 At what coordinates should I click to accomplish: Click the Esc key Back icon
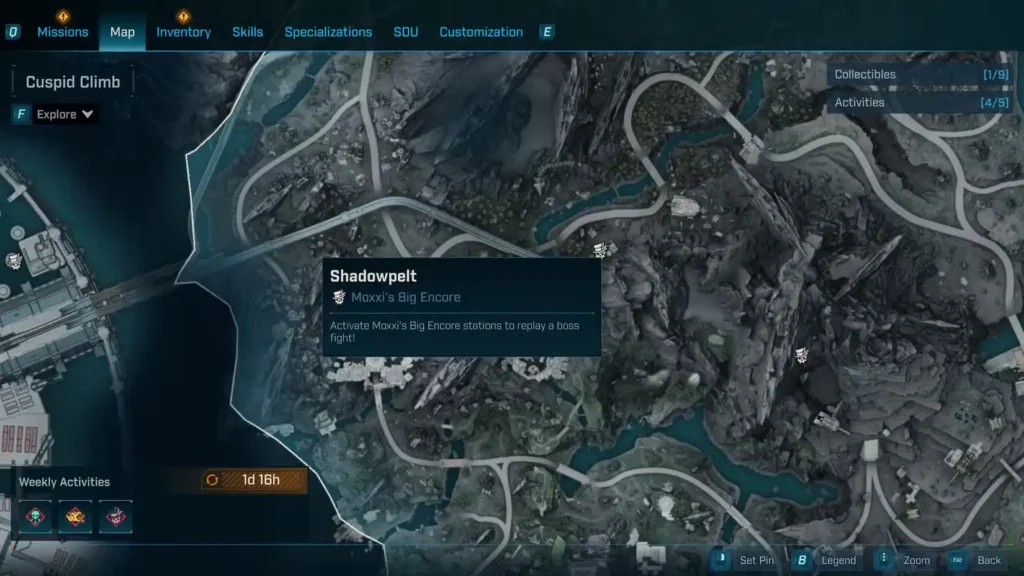pyautogui.click(x=957, y=560)
